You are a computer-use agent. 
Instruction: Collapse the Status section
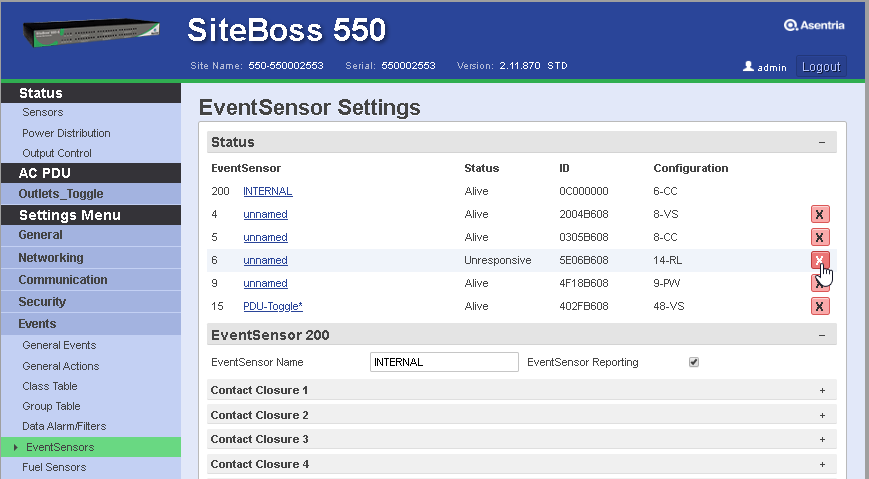822,142
